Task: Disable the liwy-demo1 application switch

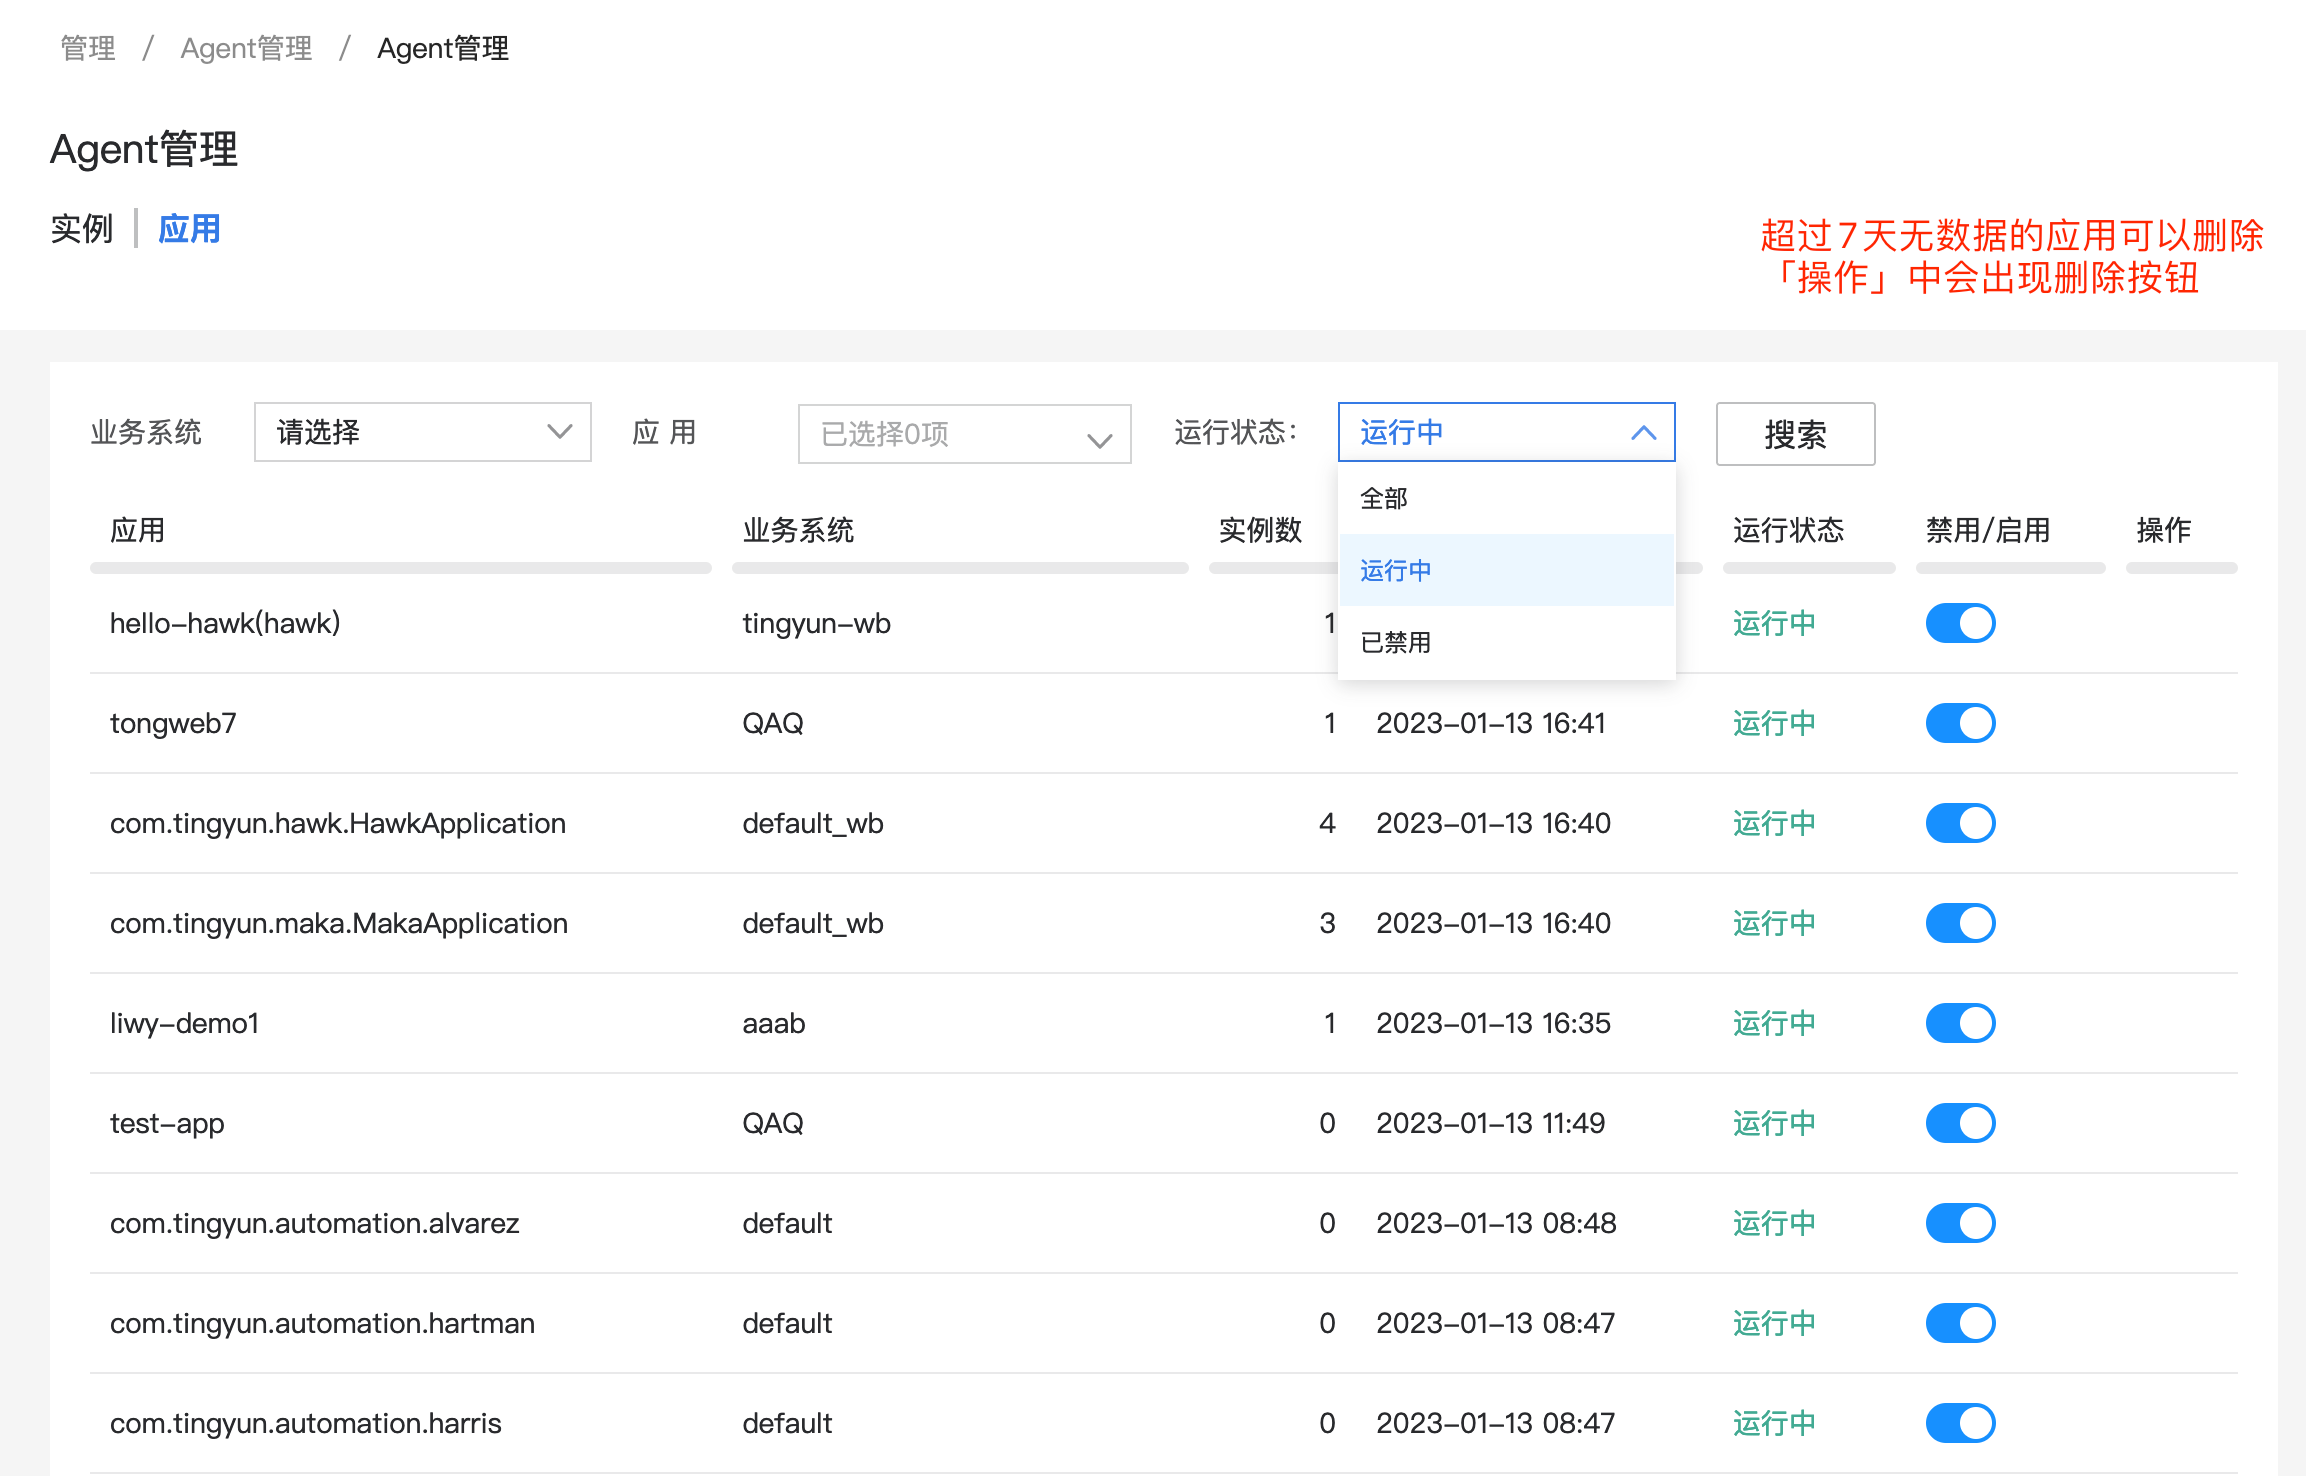Action: pos(1960,1022)
